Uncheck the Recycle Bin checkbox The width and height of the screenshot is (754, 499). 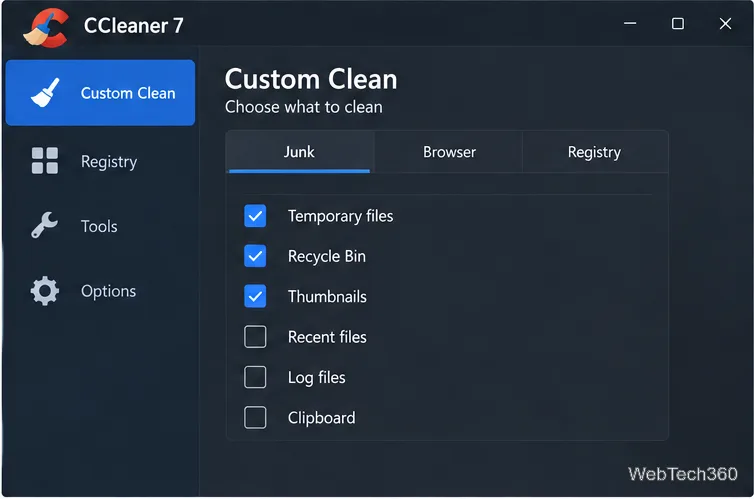(x=255, y=256)
